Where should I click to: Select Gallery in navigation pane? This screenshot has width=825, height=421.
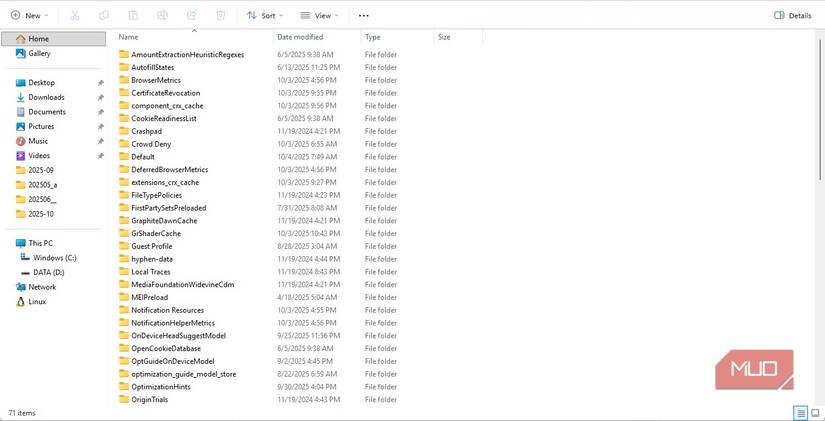39,53
